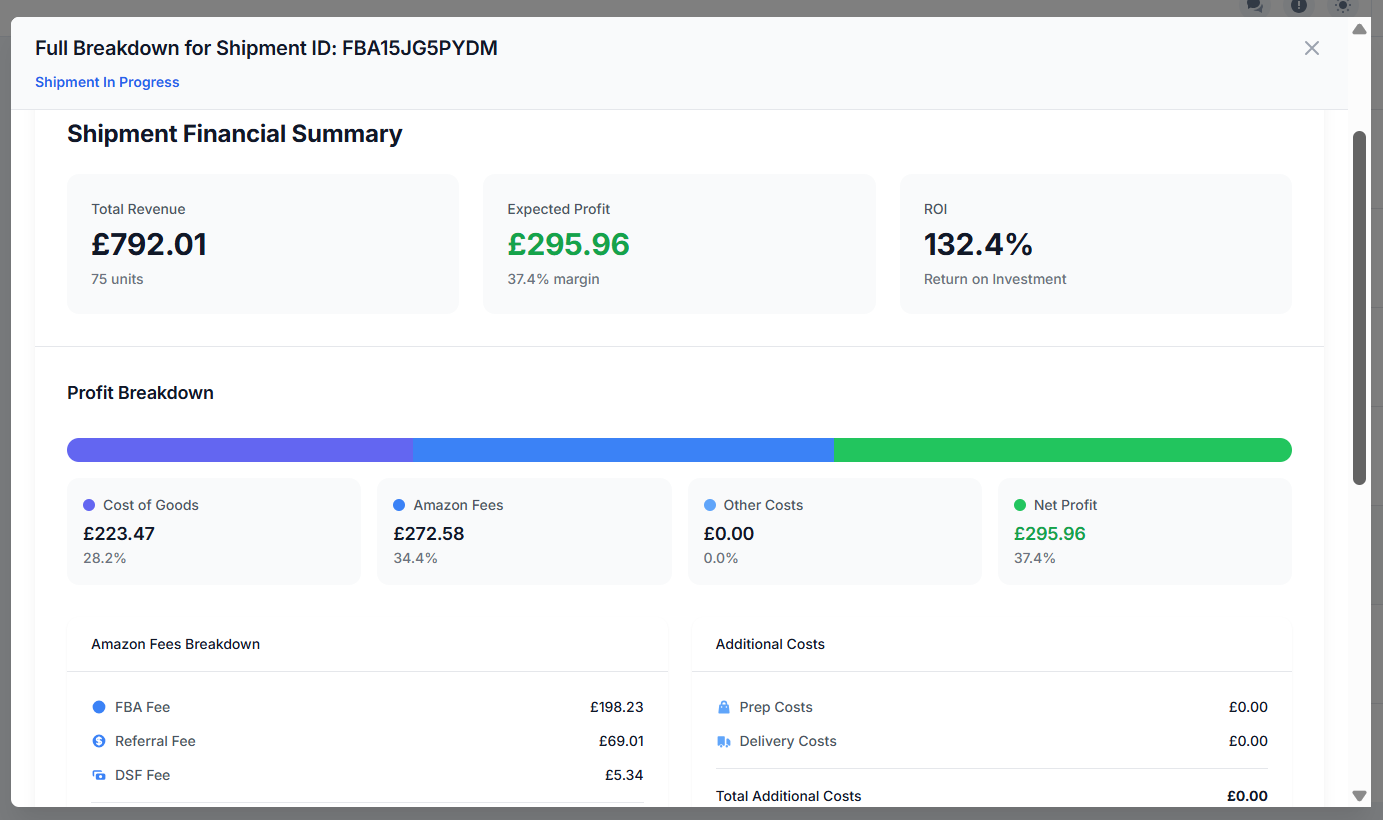Click the exclamation alert icon
Screen dimensions: 1383x820
1299,6
